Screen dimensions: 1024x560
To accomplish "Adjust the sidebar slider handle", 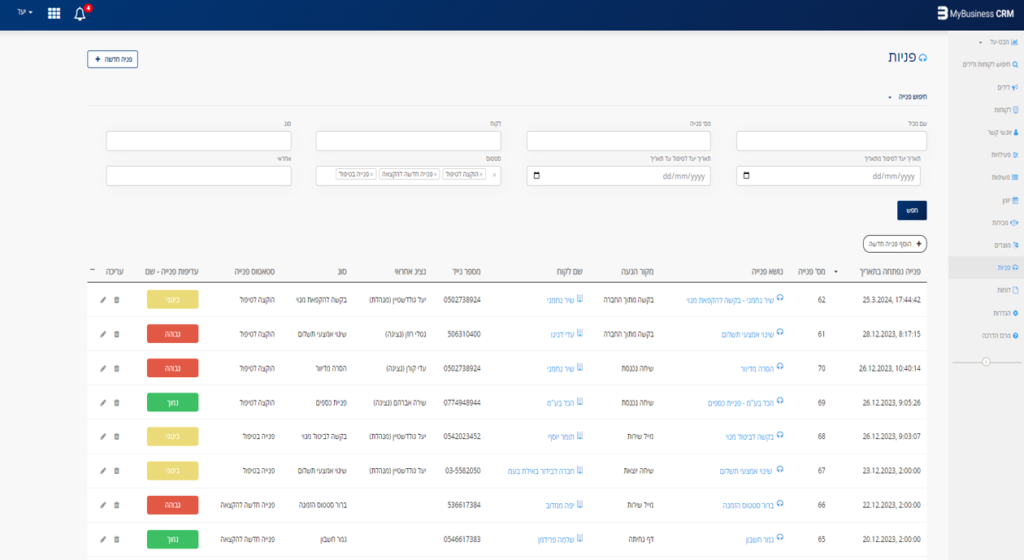I will click(x=986, y=362).
